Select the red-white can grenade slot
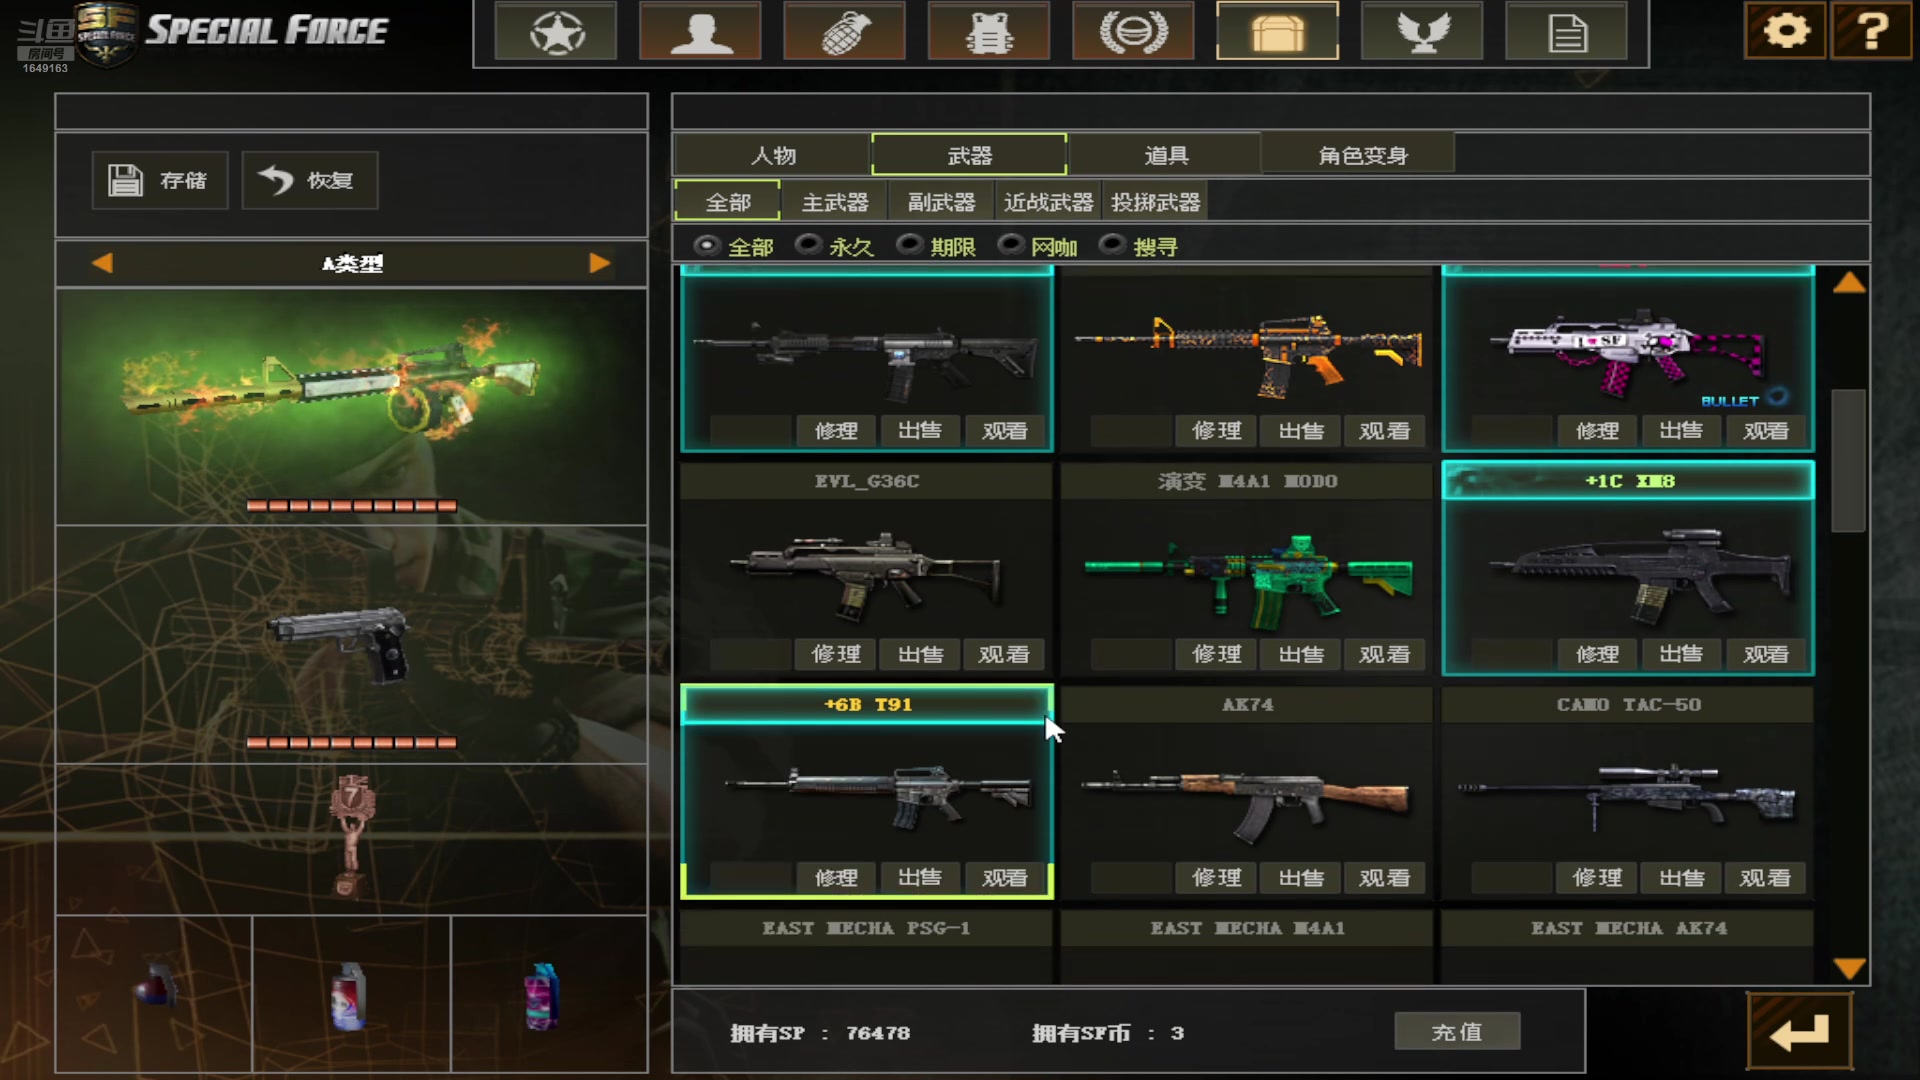 point(351,994)
